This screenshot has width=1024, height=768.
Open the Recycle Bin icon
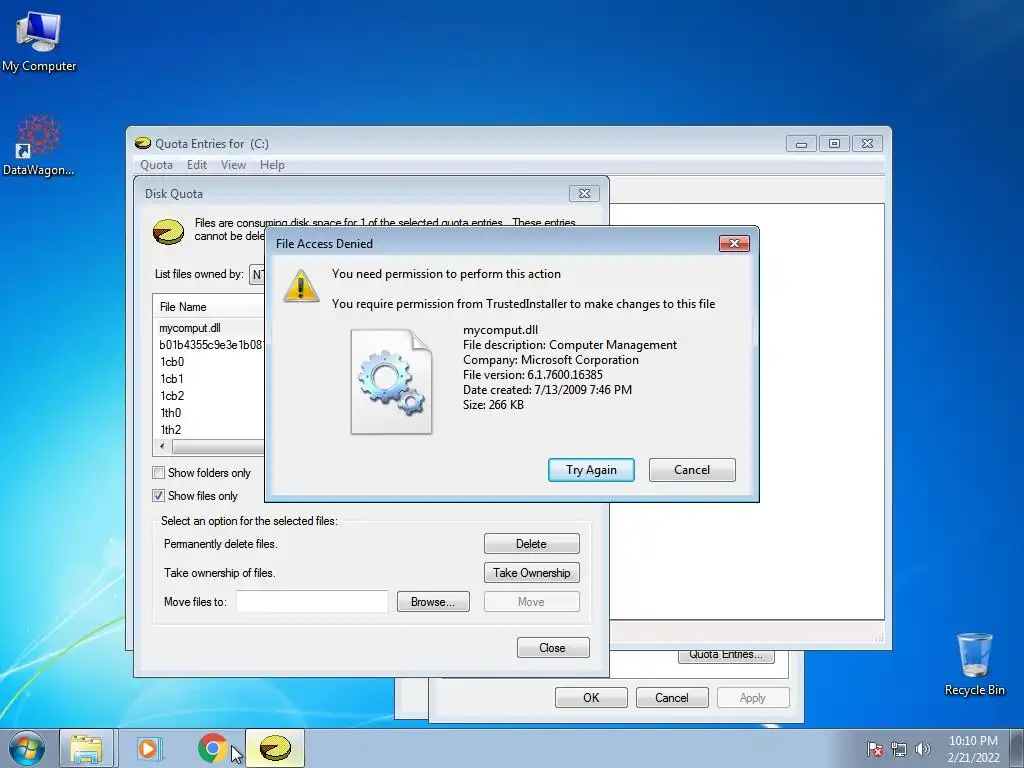coord(974,664)
